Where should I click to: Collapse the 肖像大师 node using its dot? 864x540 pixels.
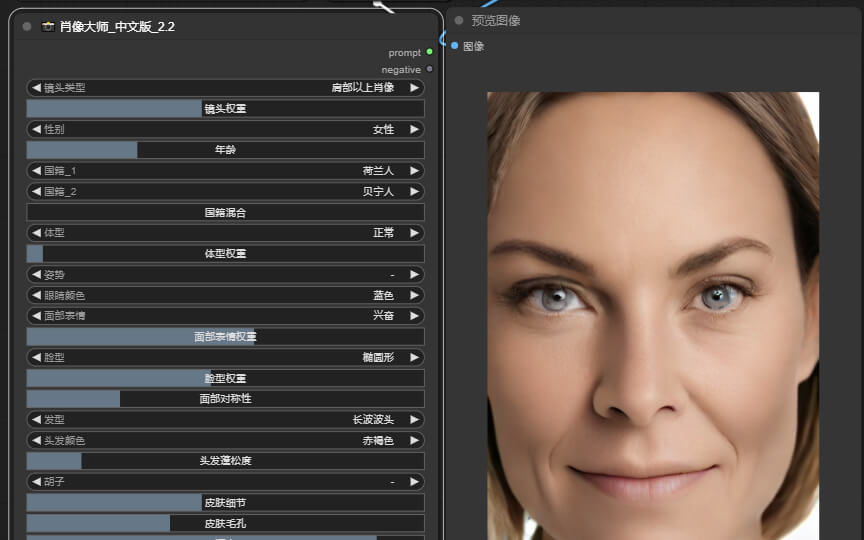(x=27, y=27)
